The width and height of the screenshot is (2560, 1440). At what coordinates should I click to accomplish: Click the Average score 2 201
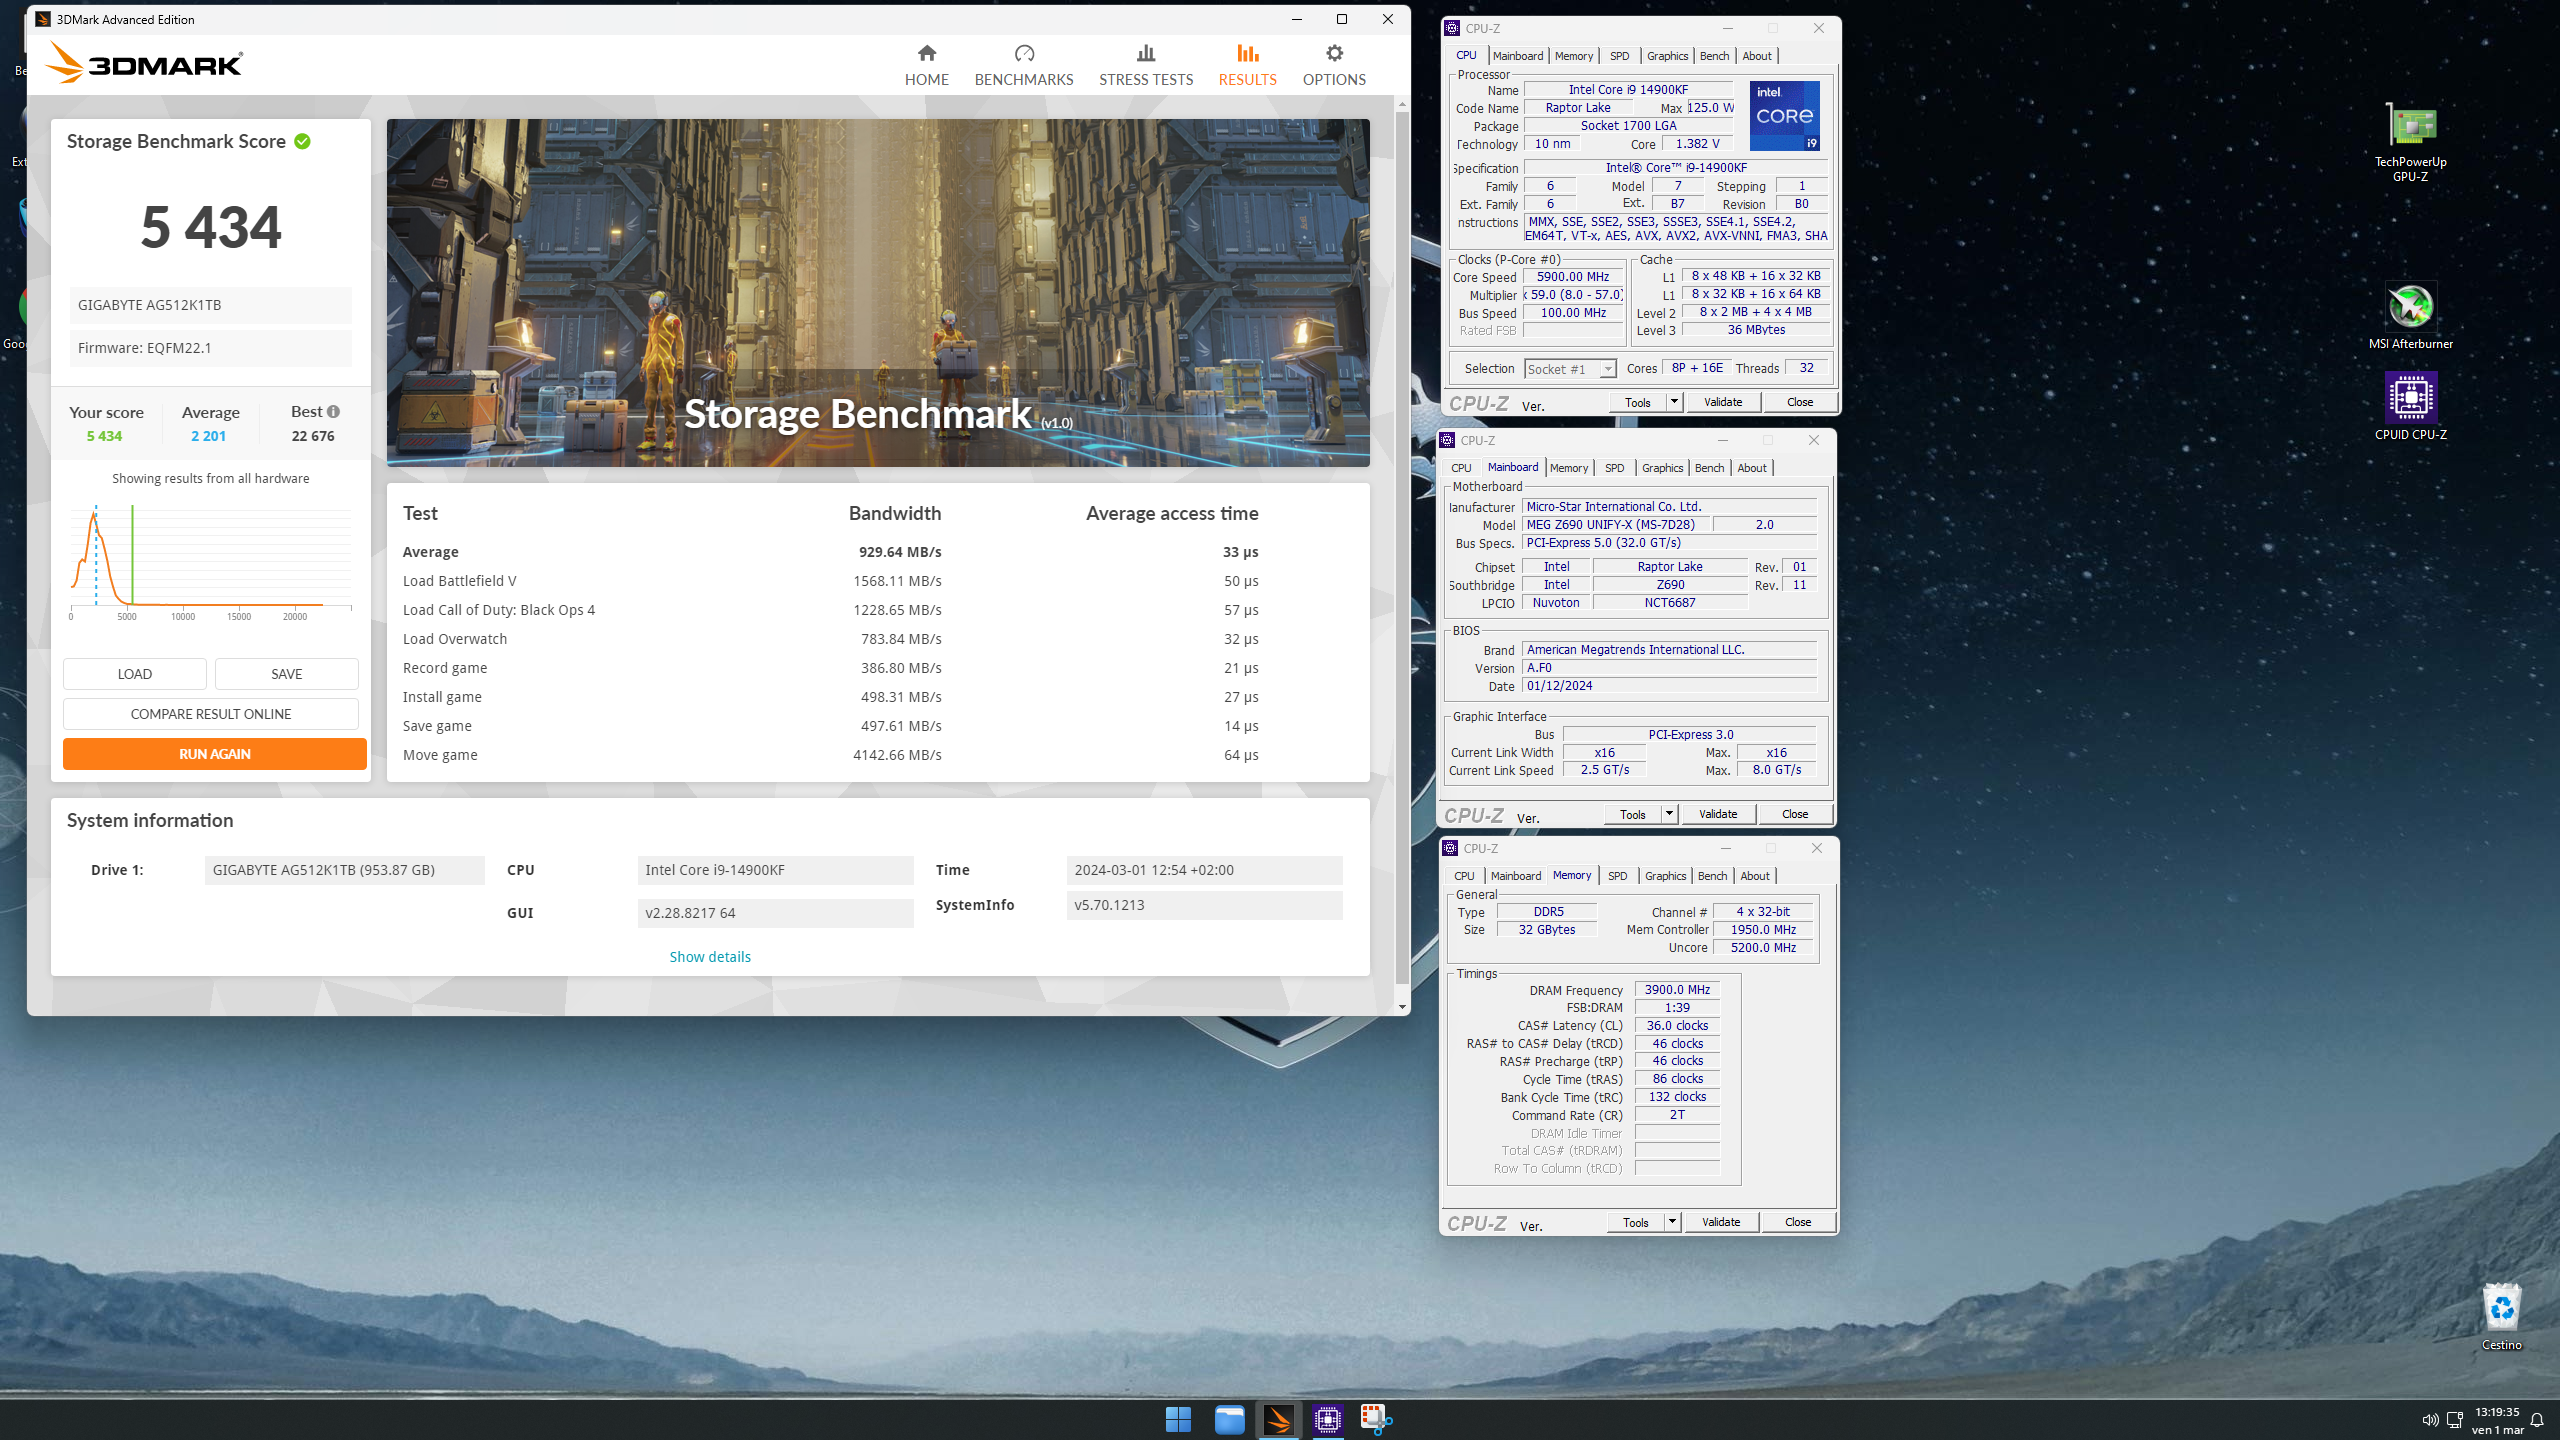point(208,436)
